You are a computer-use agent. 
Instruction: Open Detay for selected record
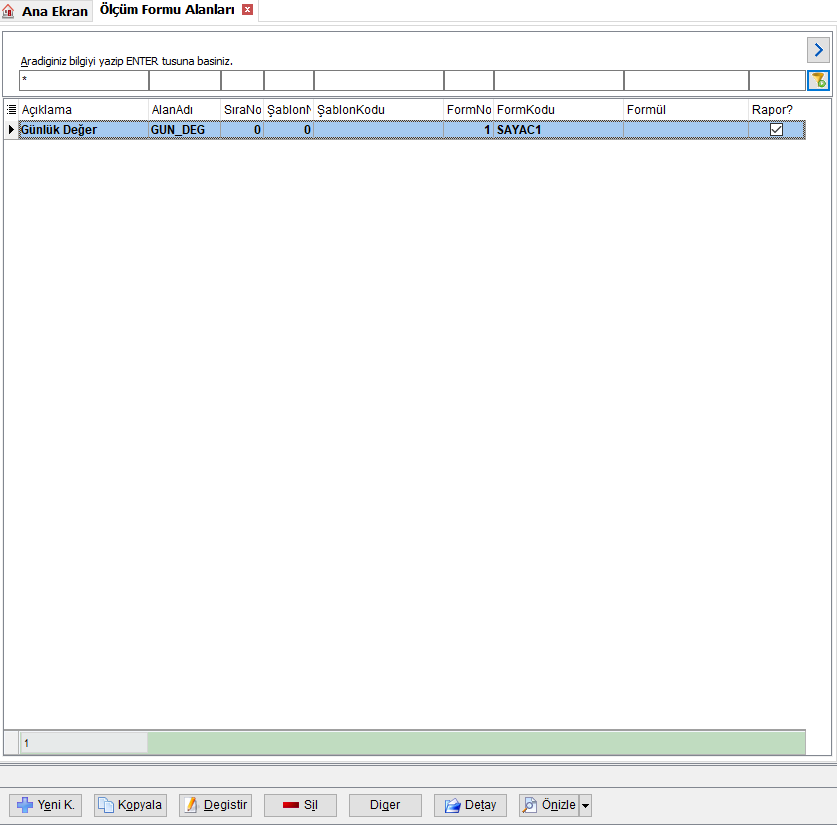(470, 805)
